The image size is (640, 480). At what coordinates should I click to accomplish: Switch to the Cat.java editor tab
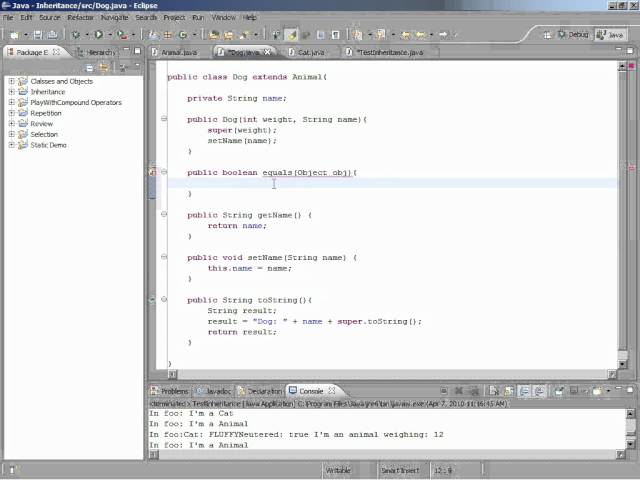(x=307, y=52)
